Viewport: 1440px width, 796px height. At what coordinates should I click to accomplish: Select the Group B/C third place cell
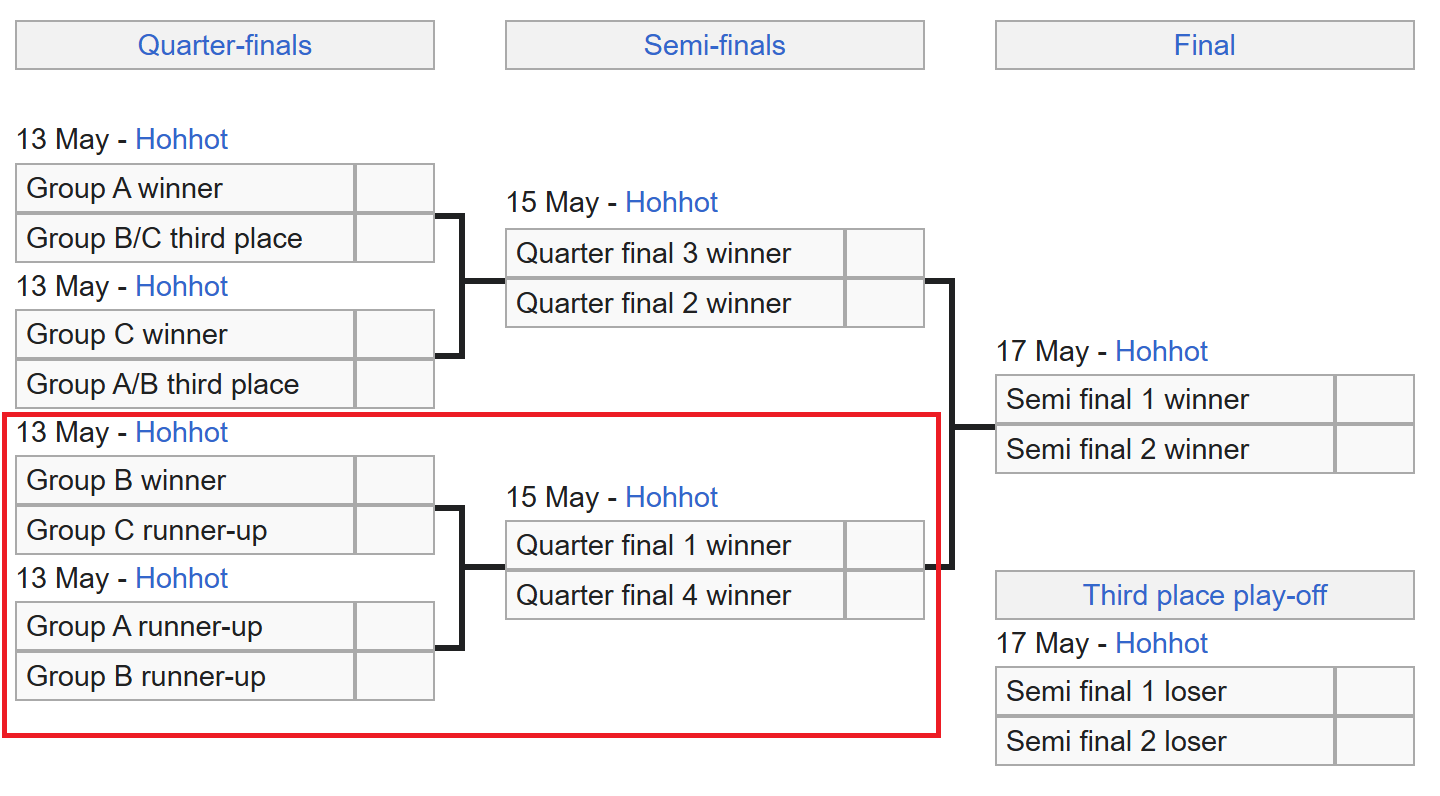(x=185, y=238)
